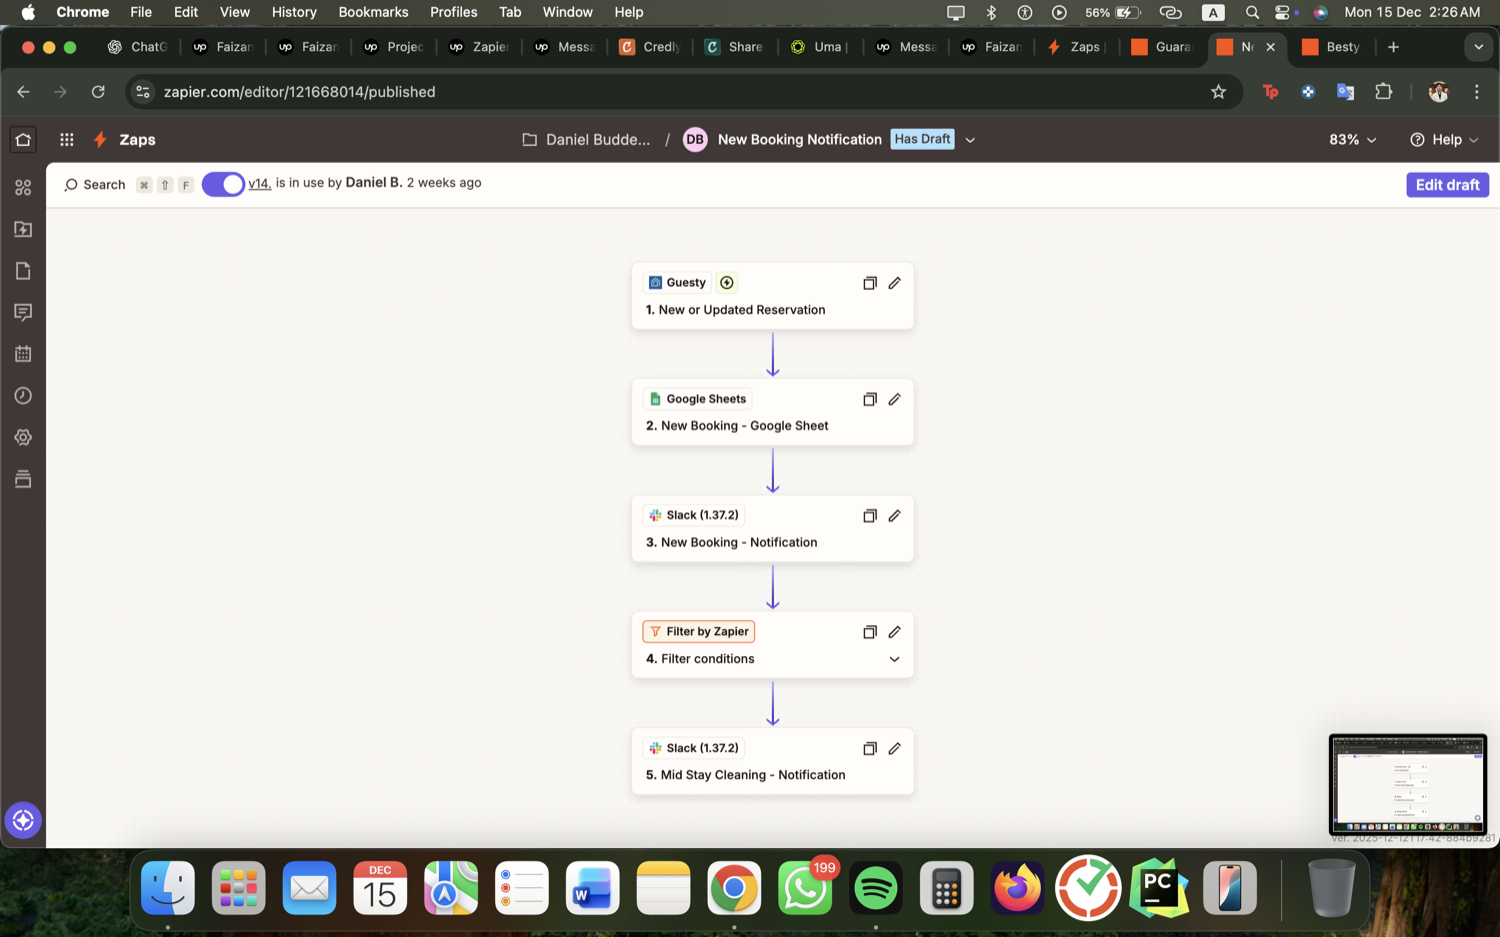Open the Google Translate extension icon
The height and width of the screenshot is (937, 1500).
pyautogui.click(x=1346, y=92)
